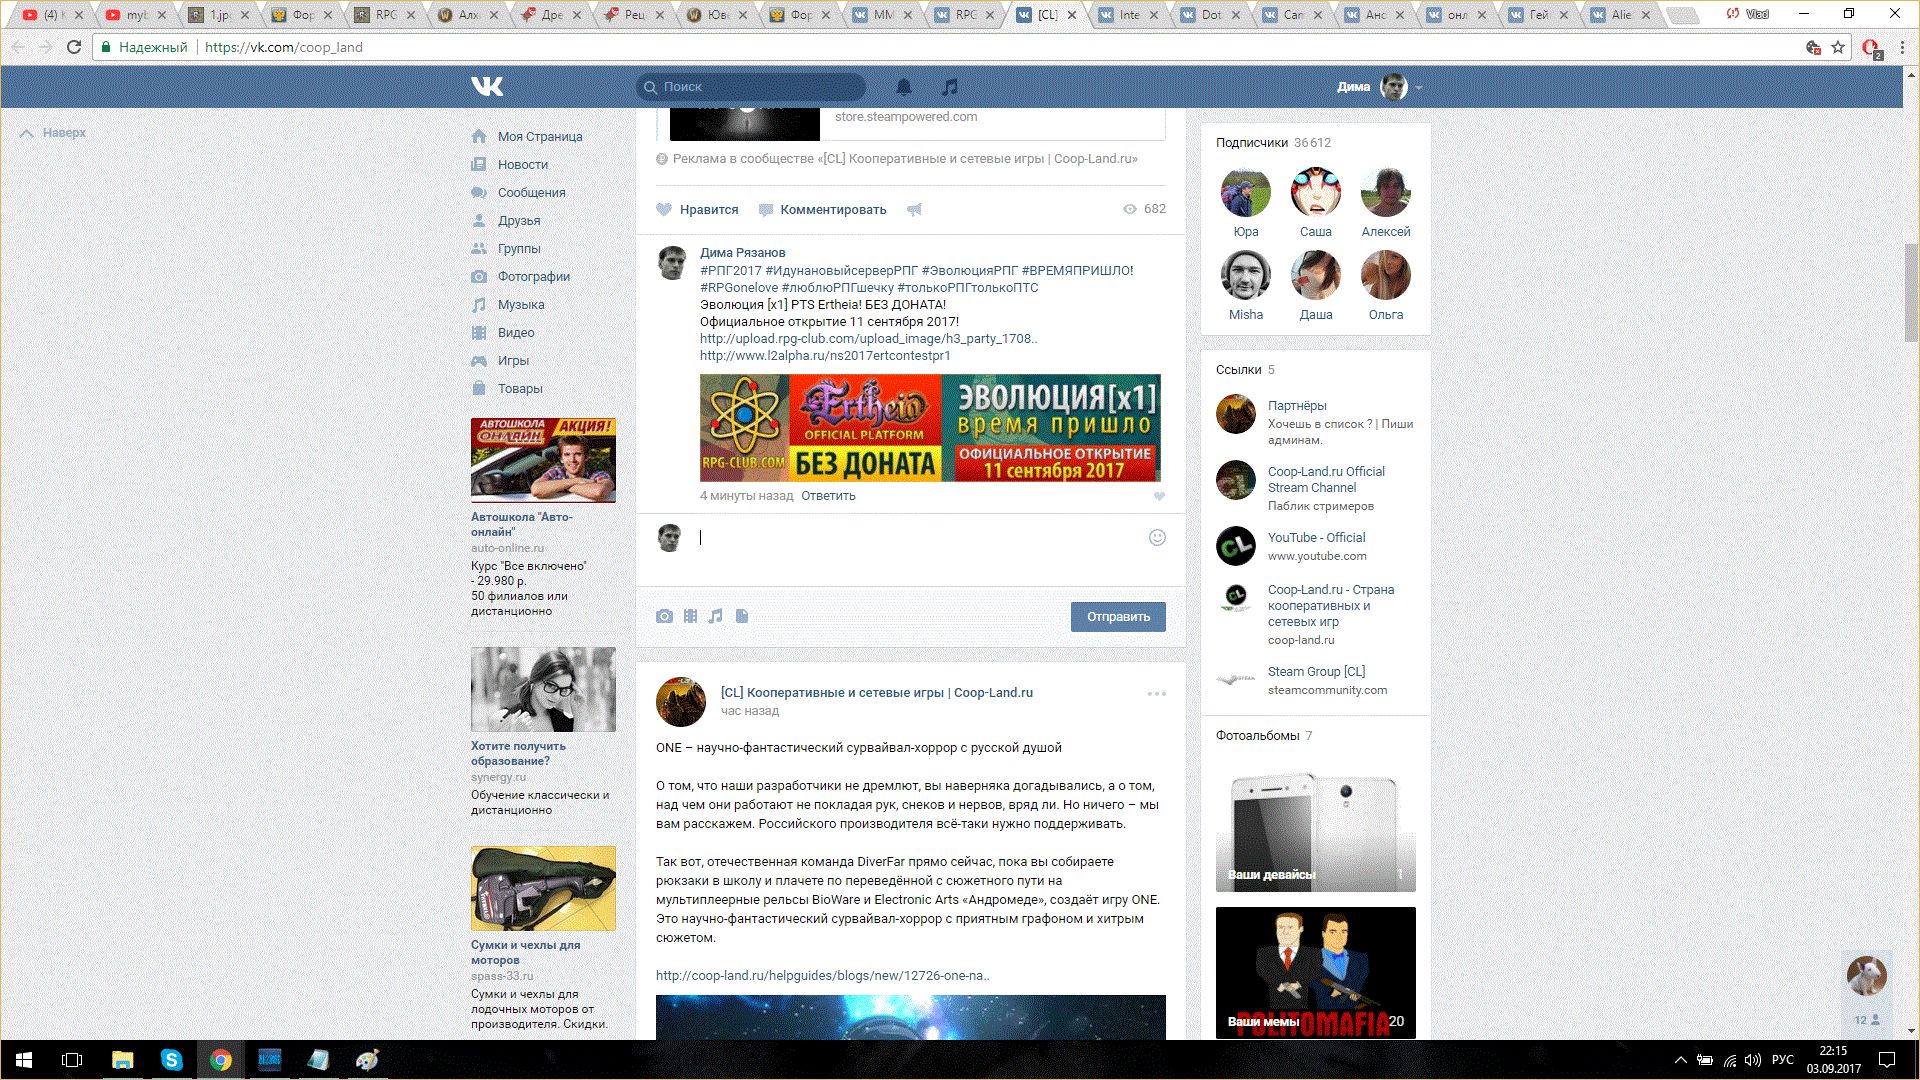Open the Эволюция x1 banner image
Screen dimensions: 1920x1080
(x=930, y=428)
